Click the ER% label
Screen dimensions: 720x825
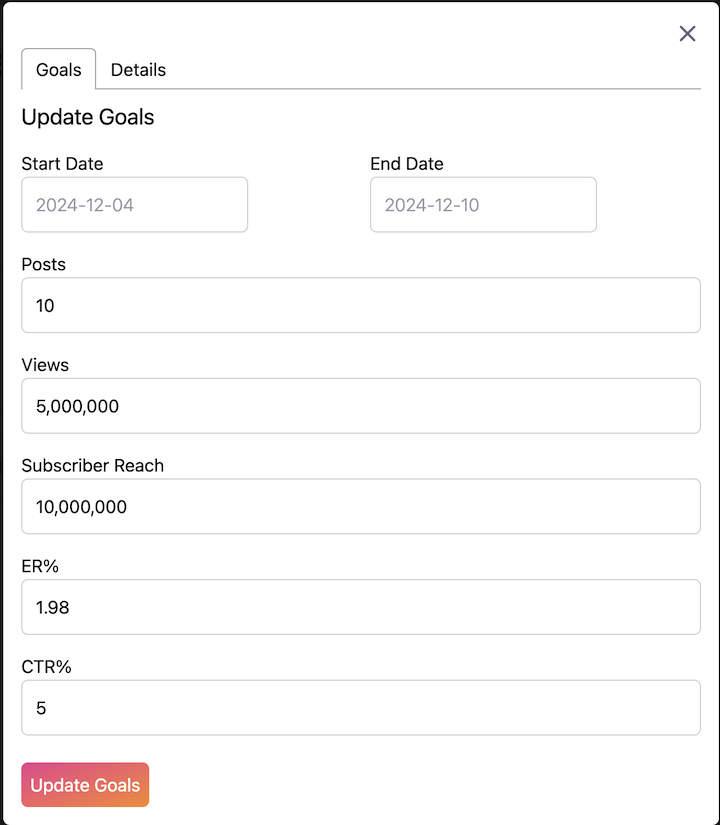point(40,566)
